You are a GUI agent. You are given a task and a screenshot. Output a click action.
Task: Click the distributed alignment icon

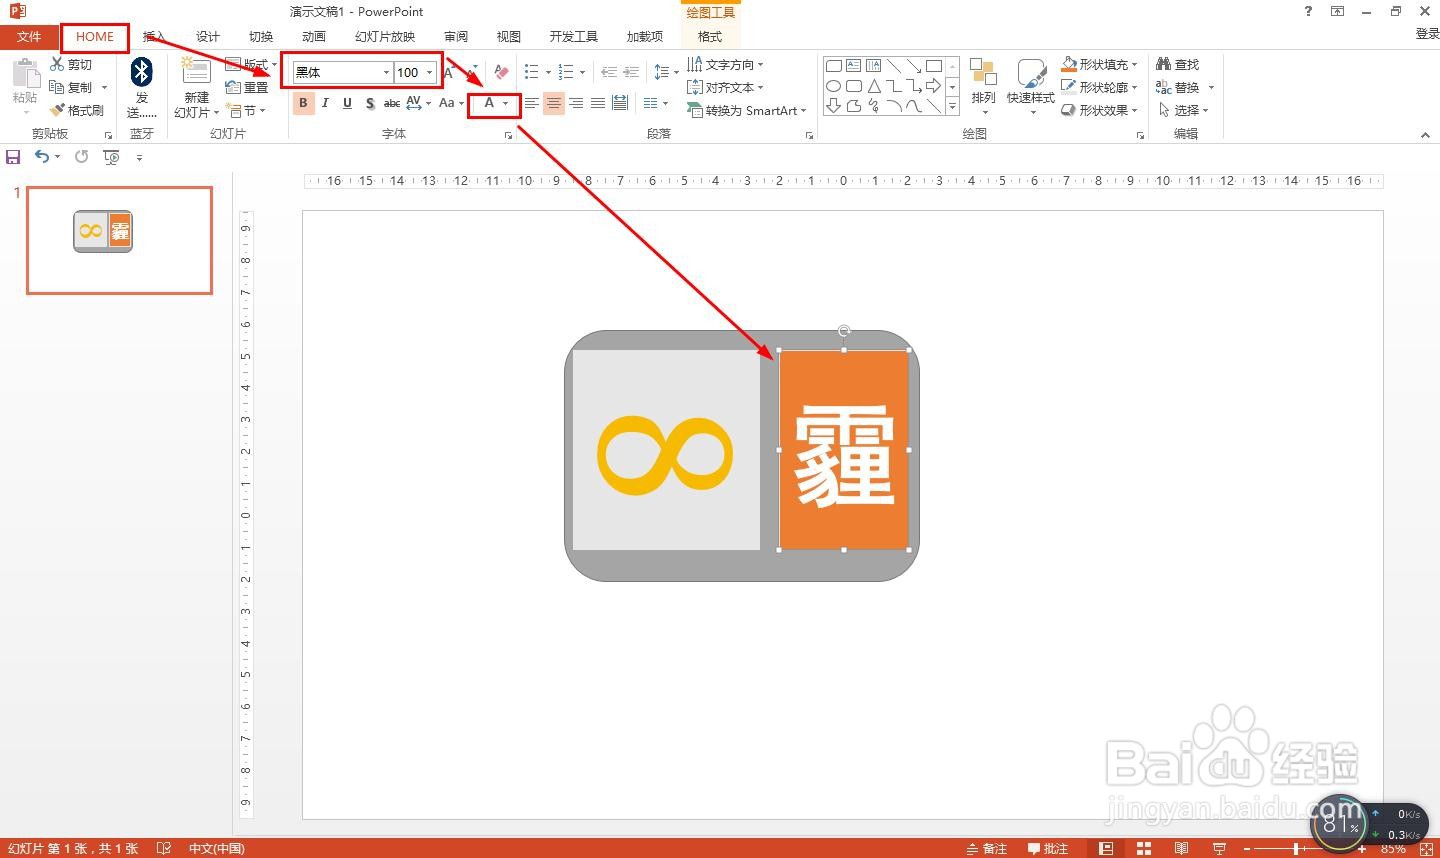(620, 103)
